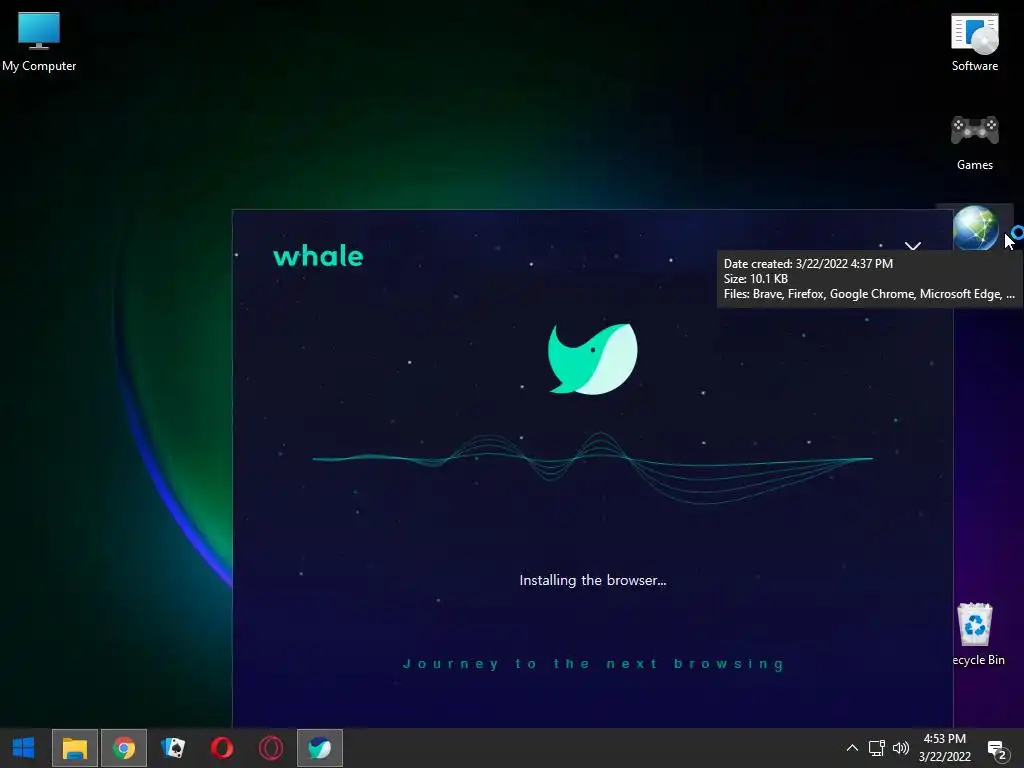The width and height of the screenshot is (1024, 768).
Task: Open taskbar clock showing 4:53 PM
Action: coord(944,748)
